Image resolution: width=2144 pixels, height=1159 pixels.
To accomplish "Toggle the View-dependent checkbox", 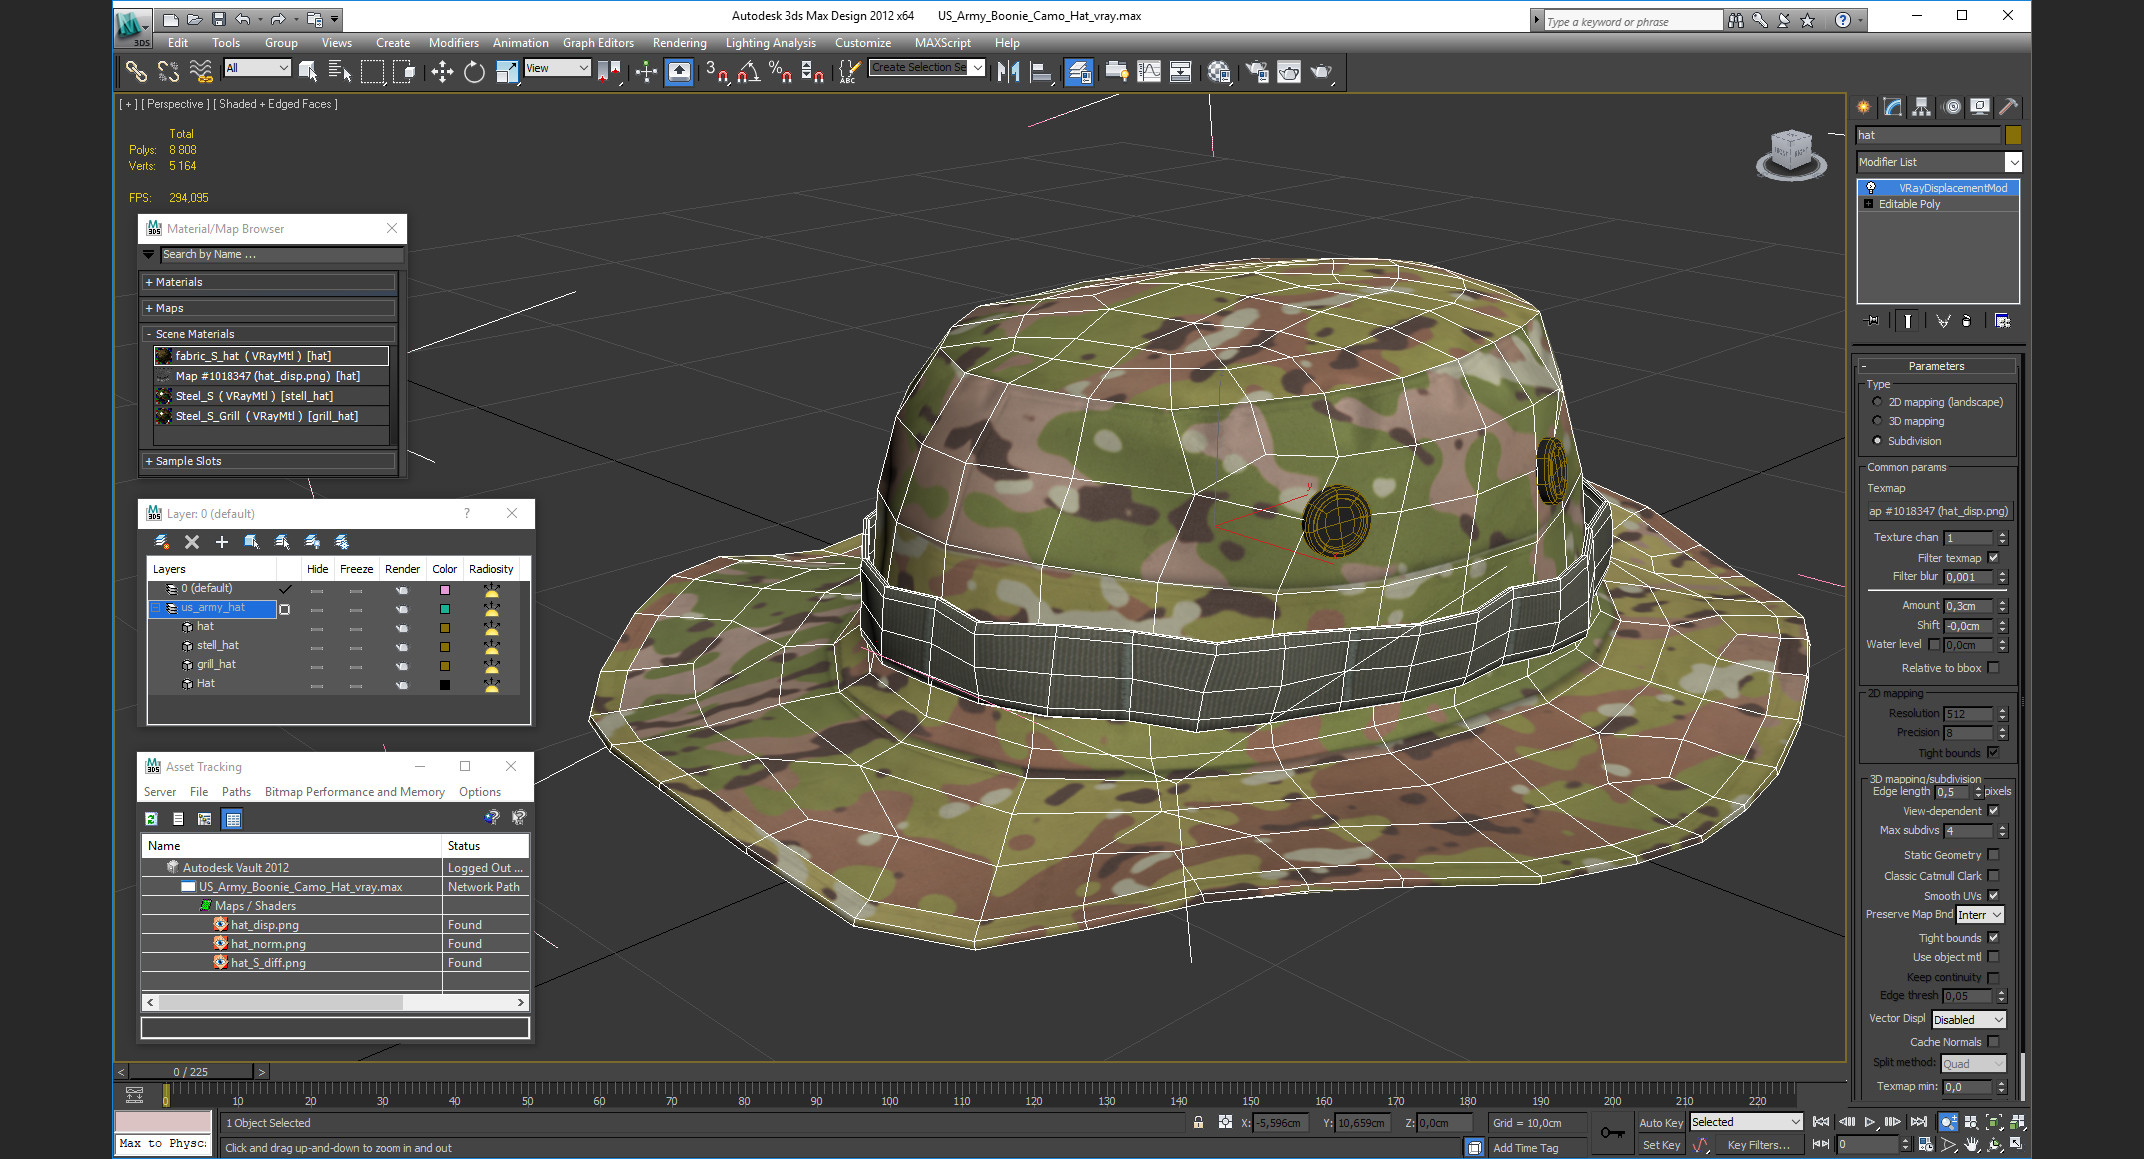I will point(1993,811).
